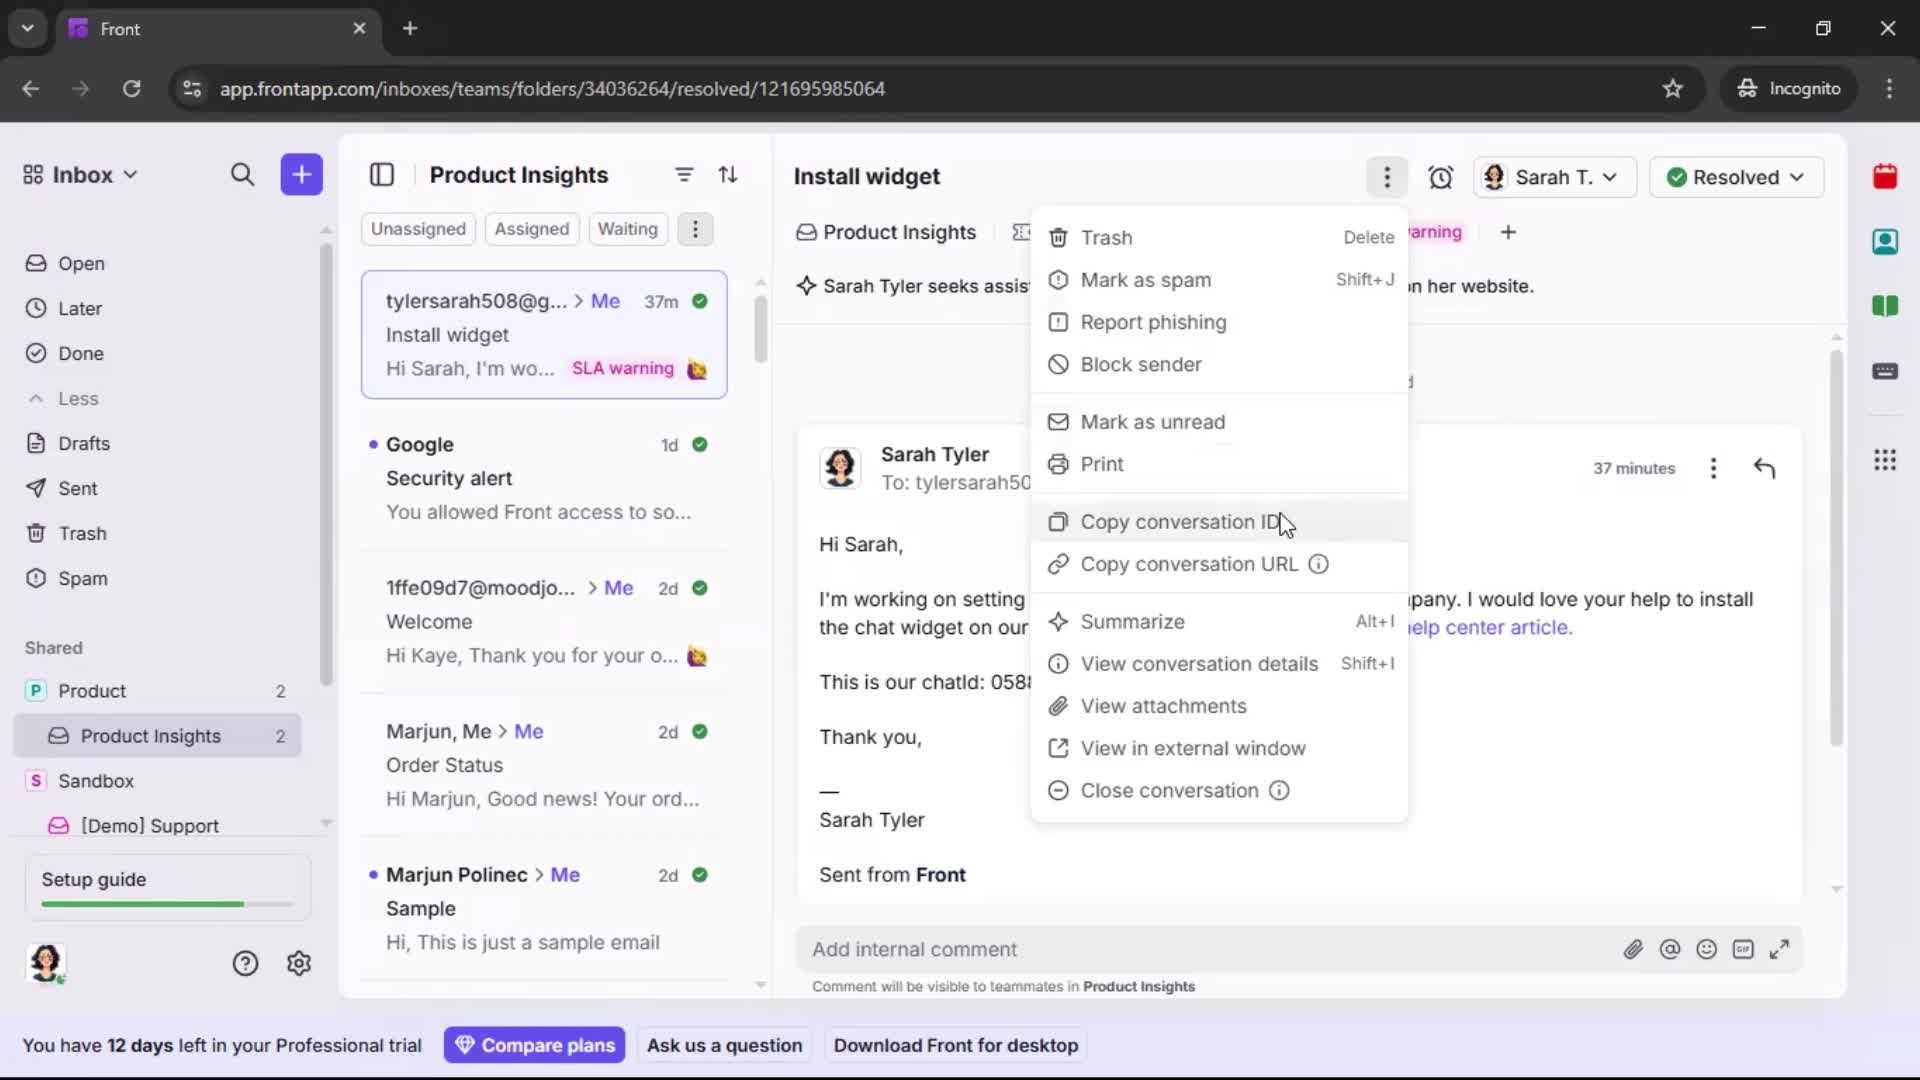Click the reply arrow on Sarah Tyler's message
1920x1080 pixels.
1765,468
